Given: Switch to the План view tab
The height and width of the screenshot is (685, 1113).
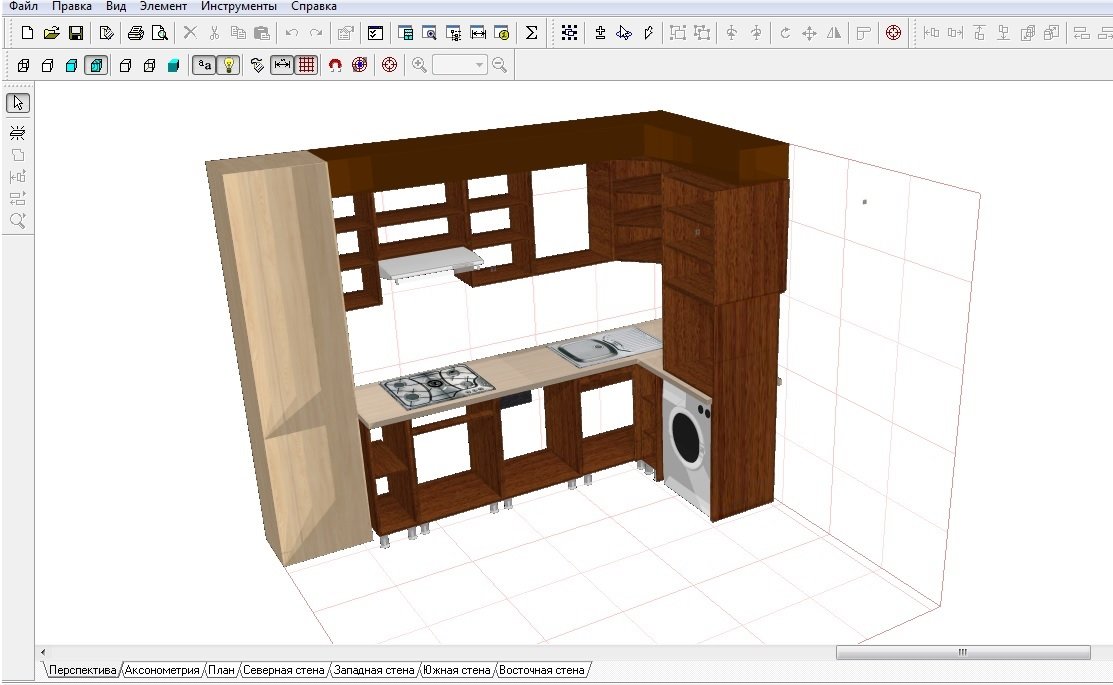Looking at the screenshot, I should tap(221, 670).
